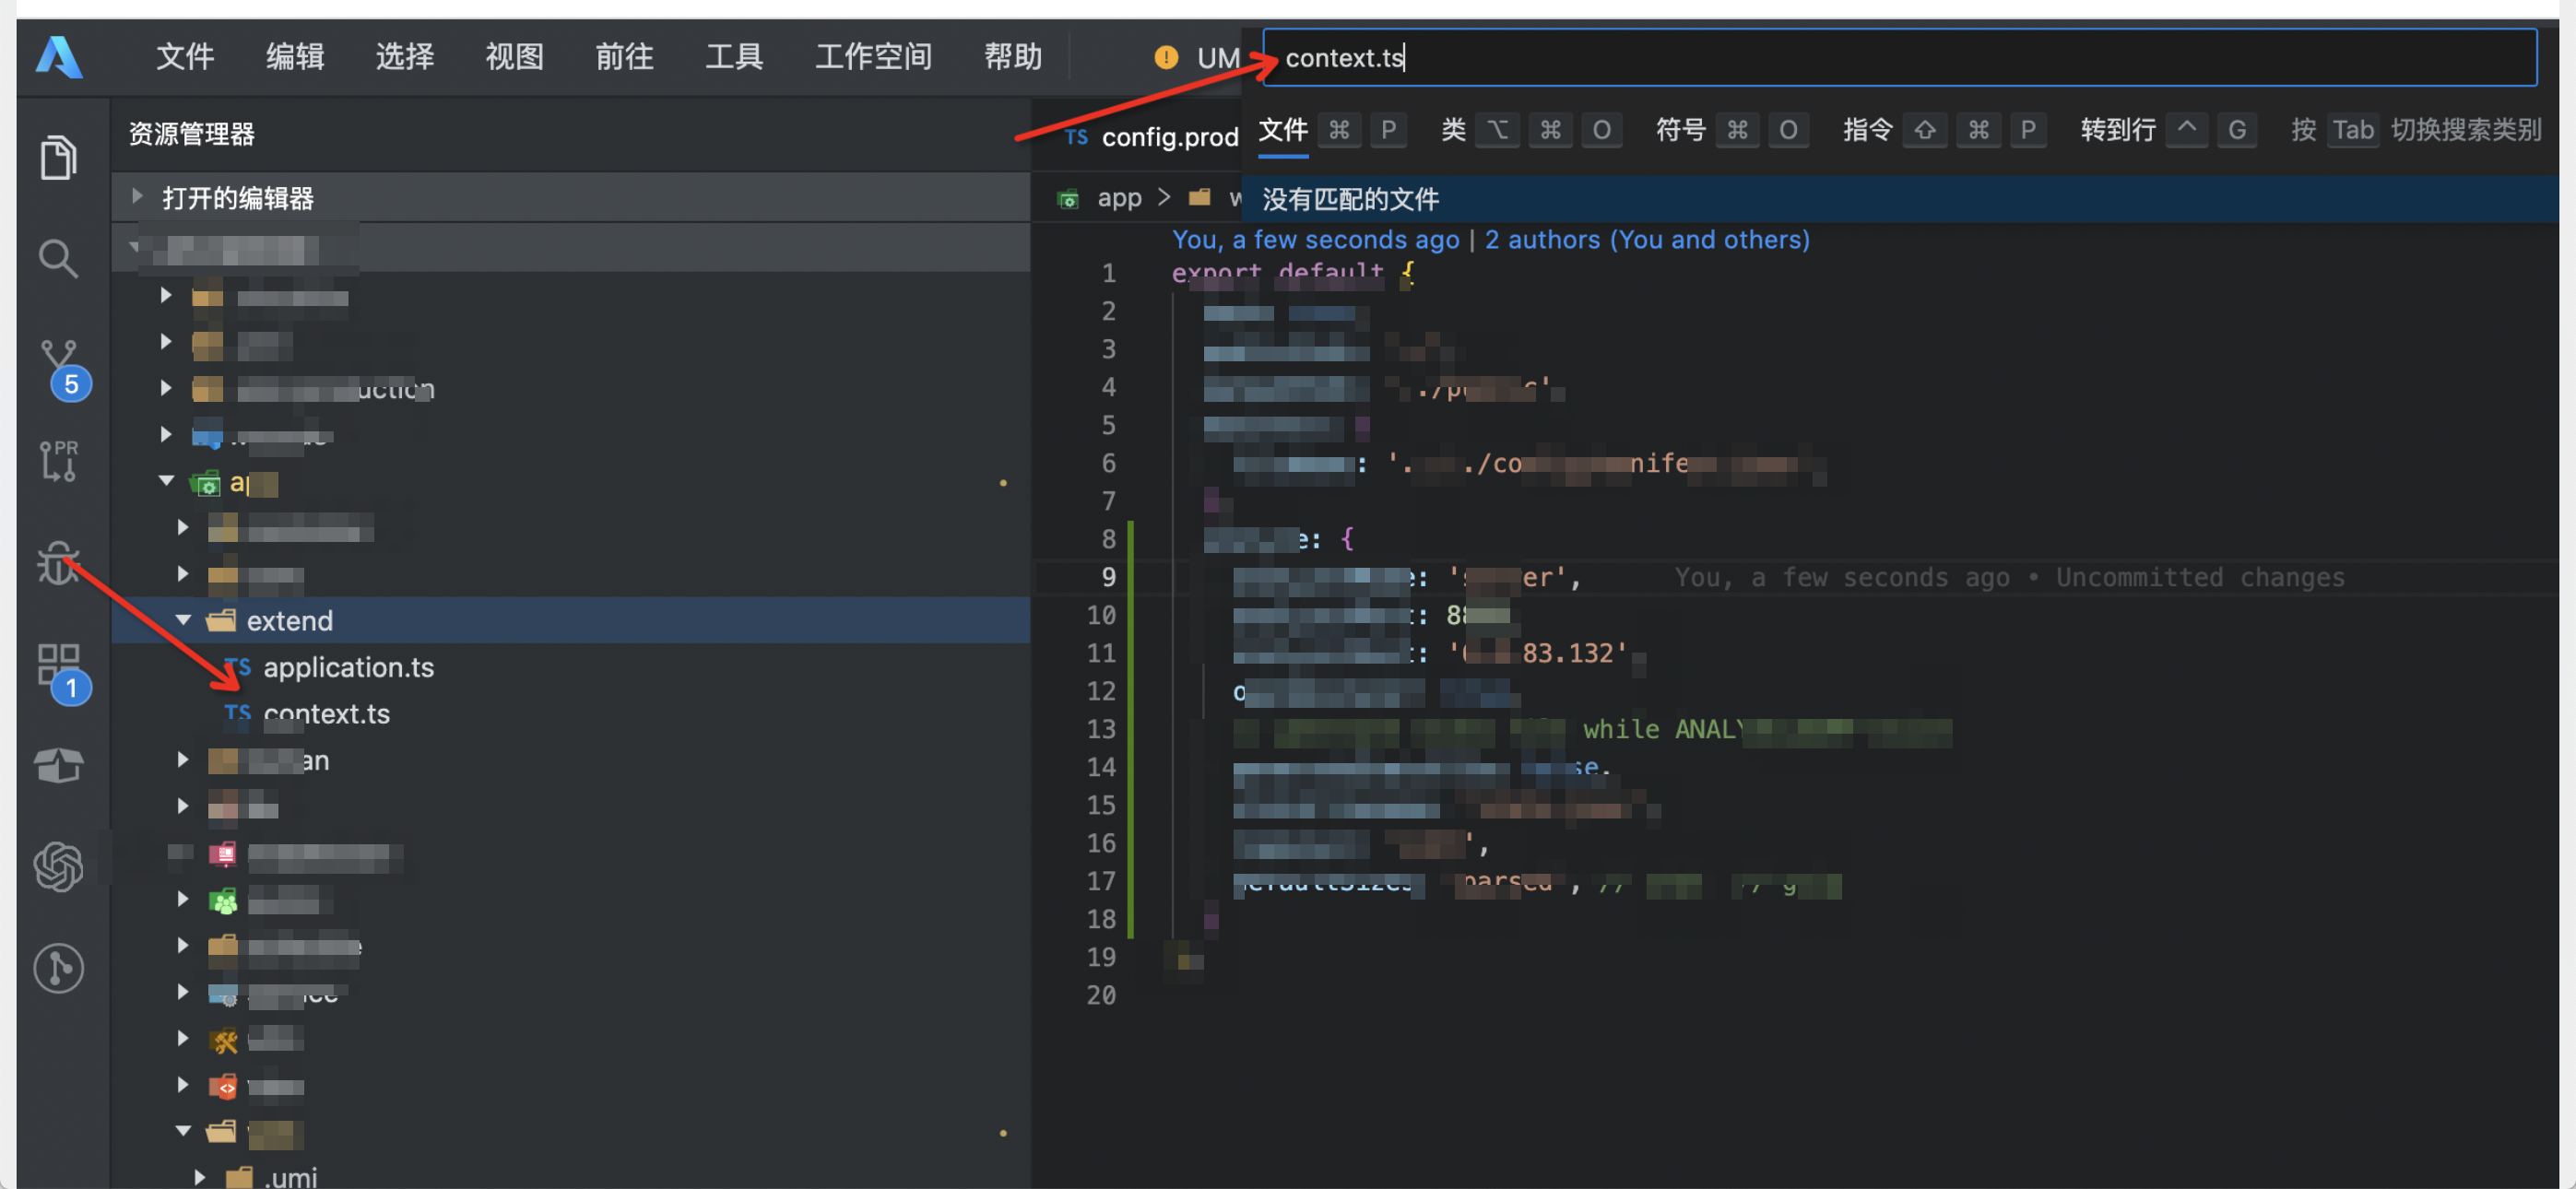This screenshot has height=1189, width=2576.
Task: Open the Pull Requests (PR) panel icon
Action: click(x=58, y=461)
